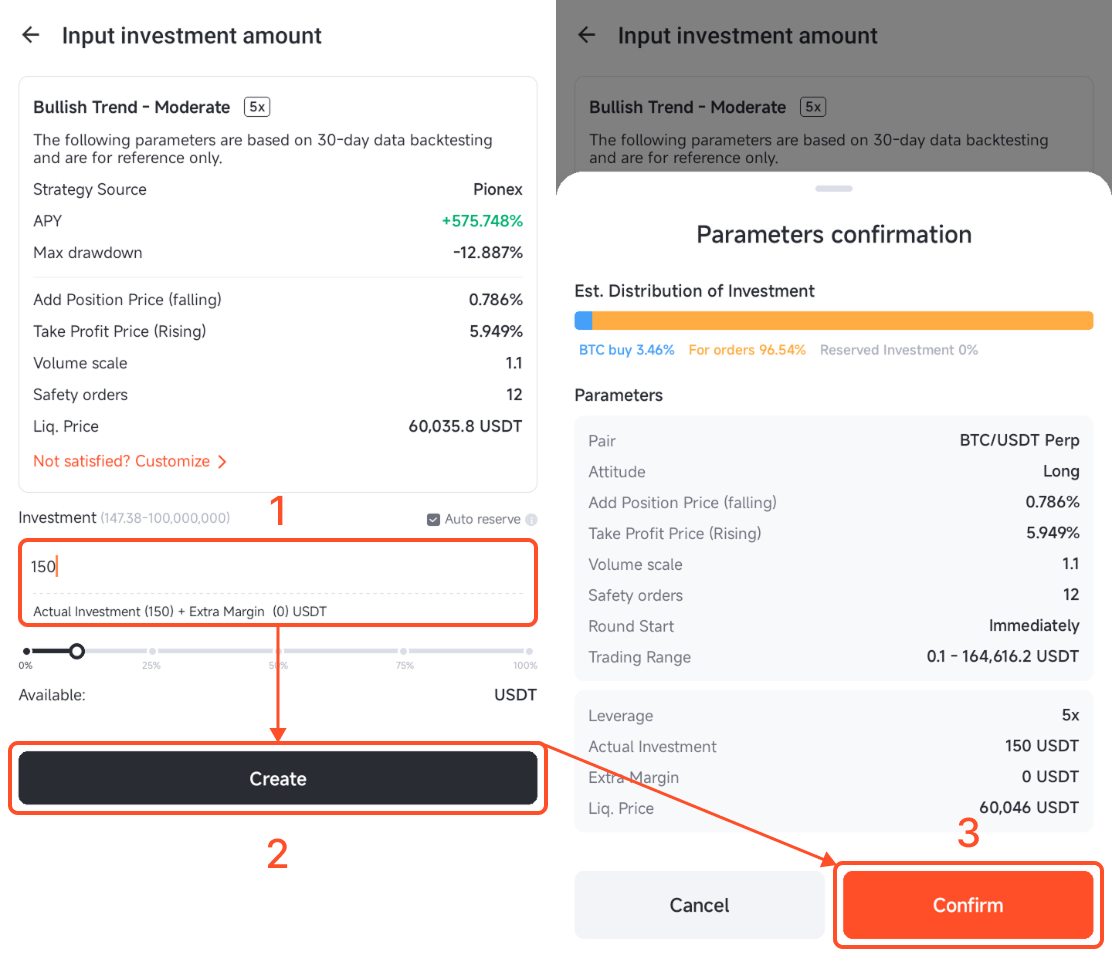Click back arrow in dimmed right panel
The width and height of the screenshot is (1112, 962).
(x=586, y=35)
